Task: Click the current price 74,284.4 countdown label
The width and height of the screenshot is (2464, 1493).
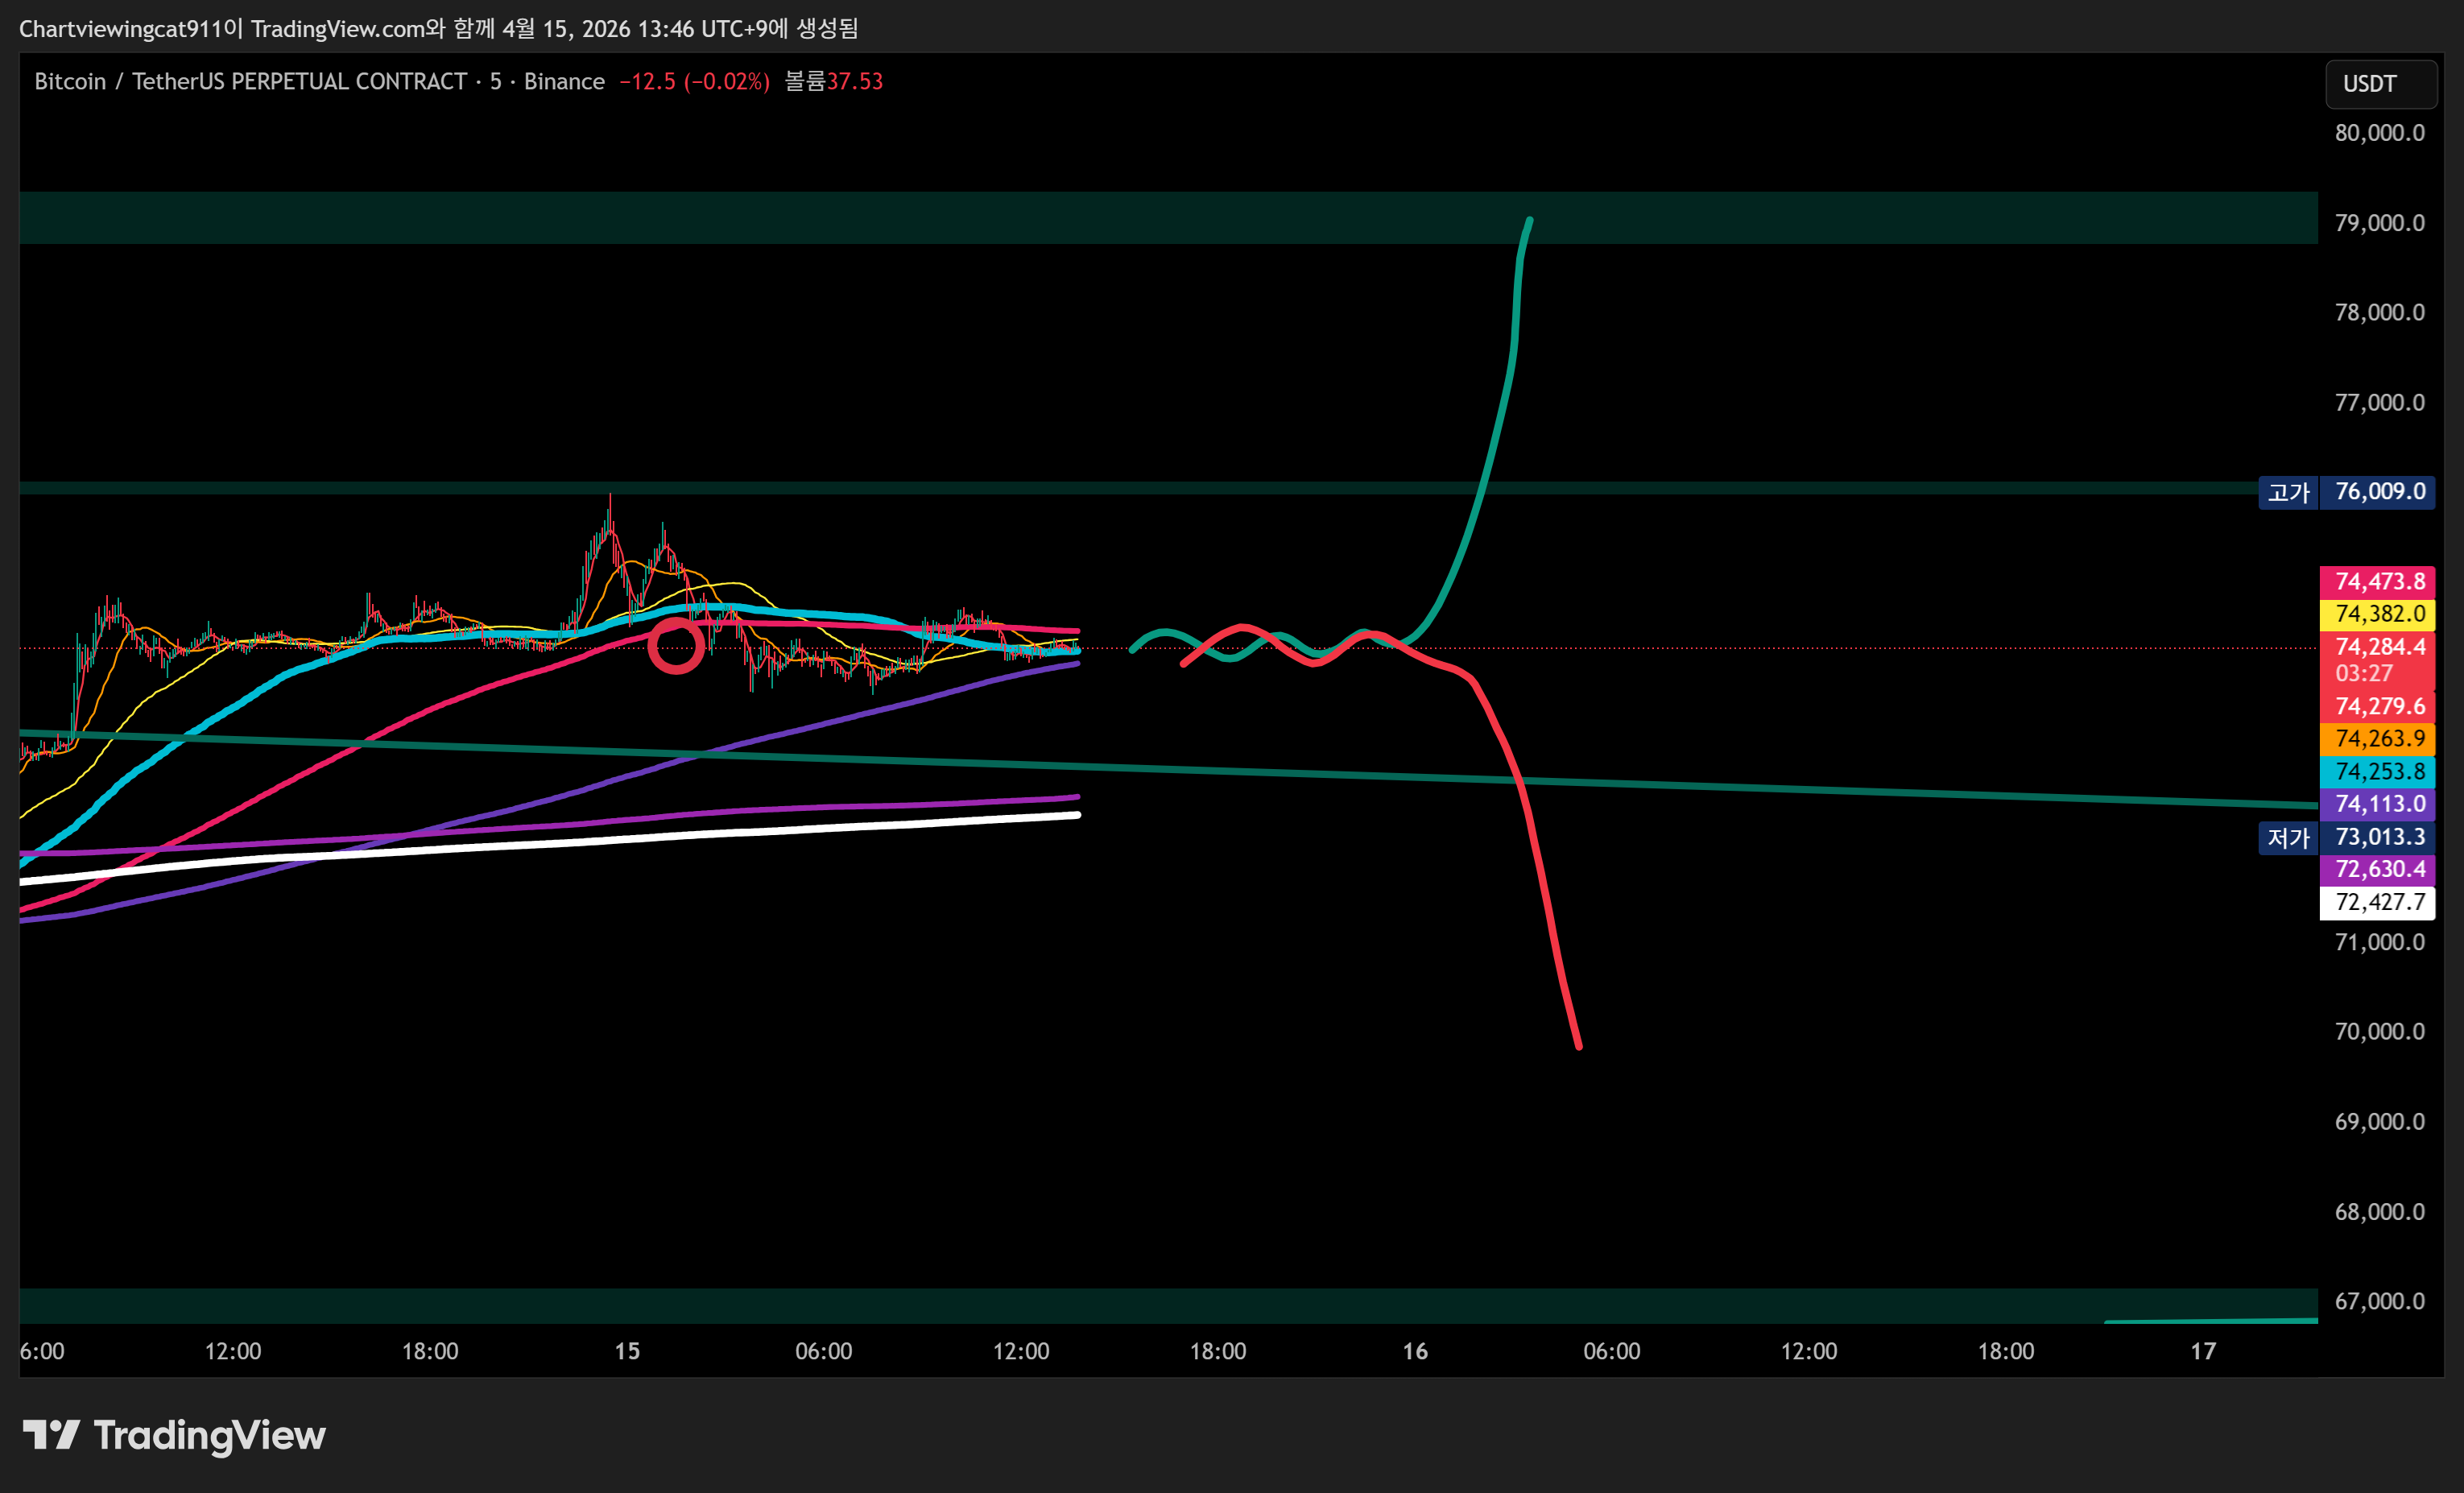Action: (x=2378, y=659)
